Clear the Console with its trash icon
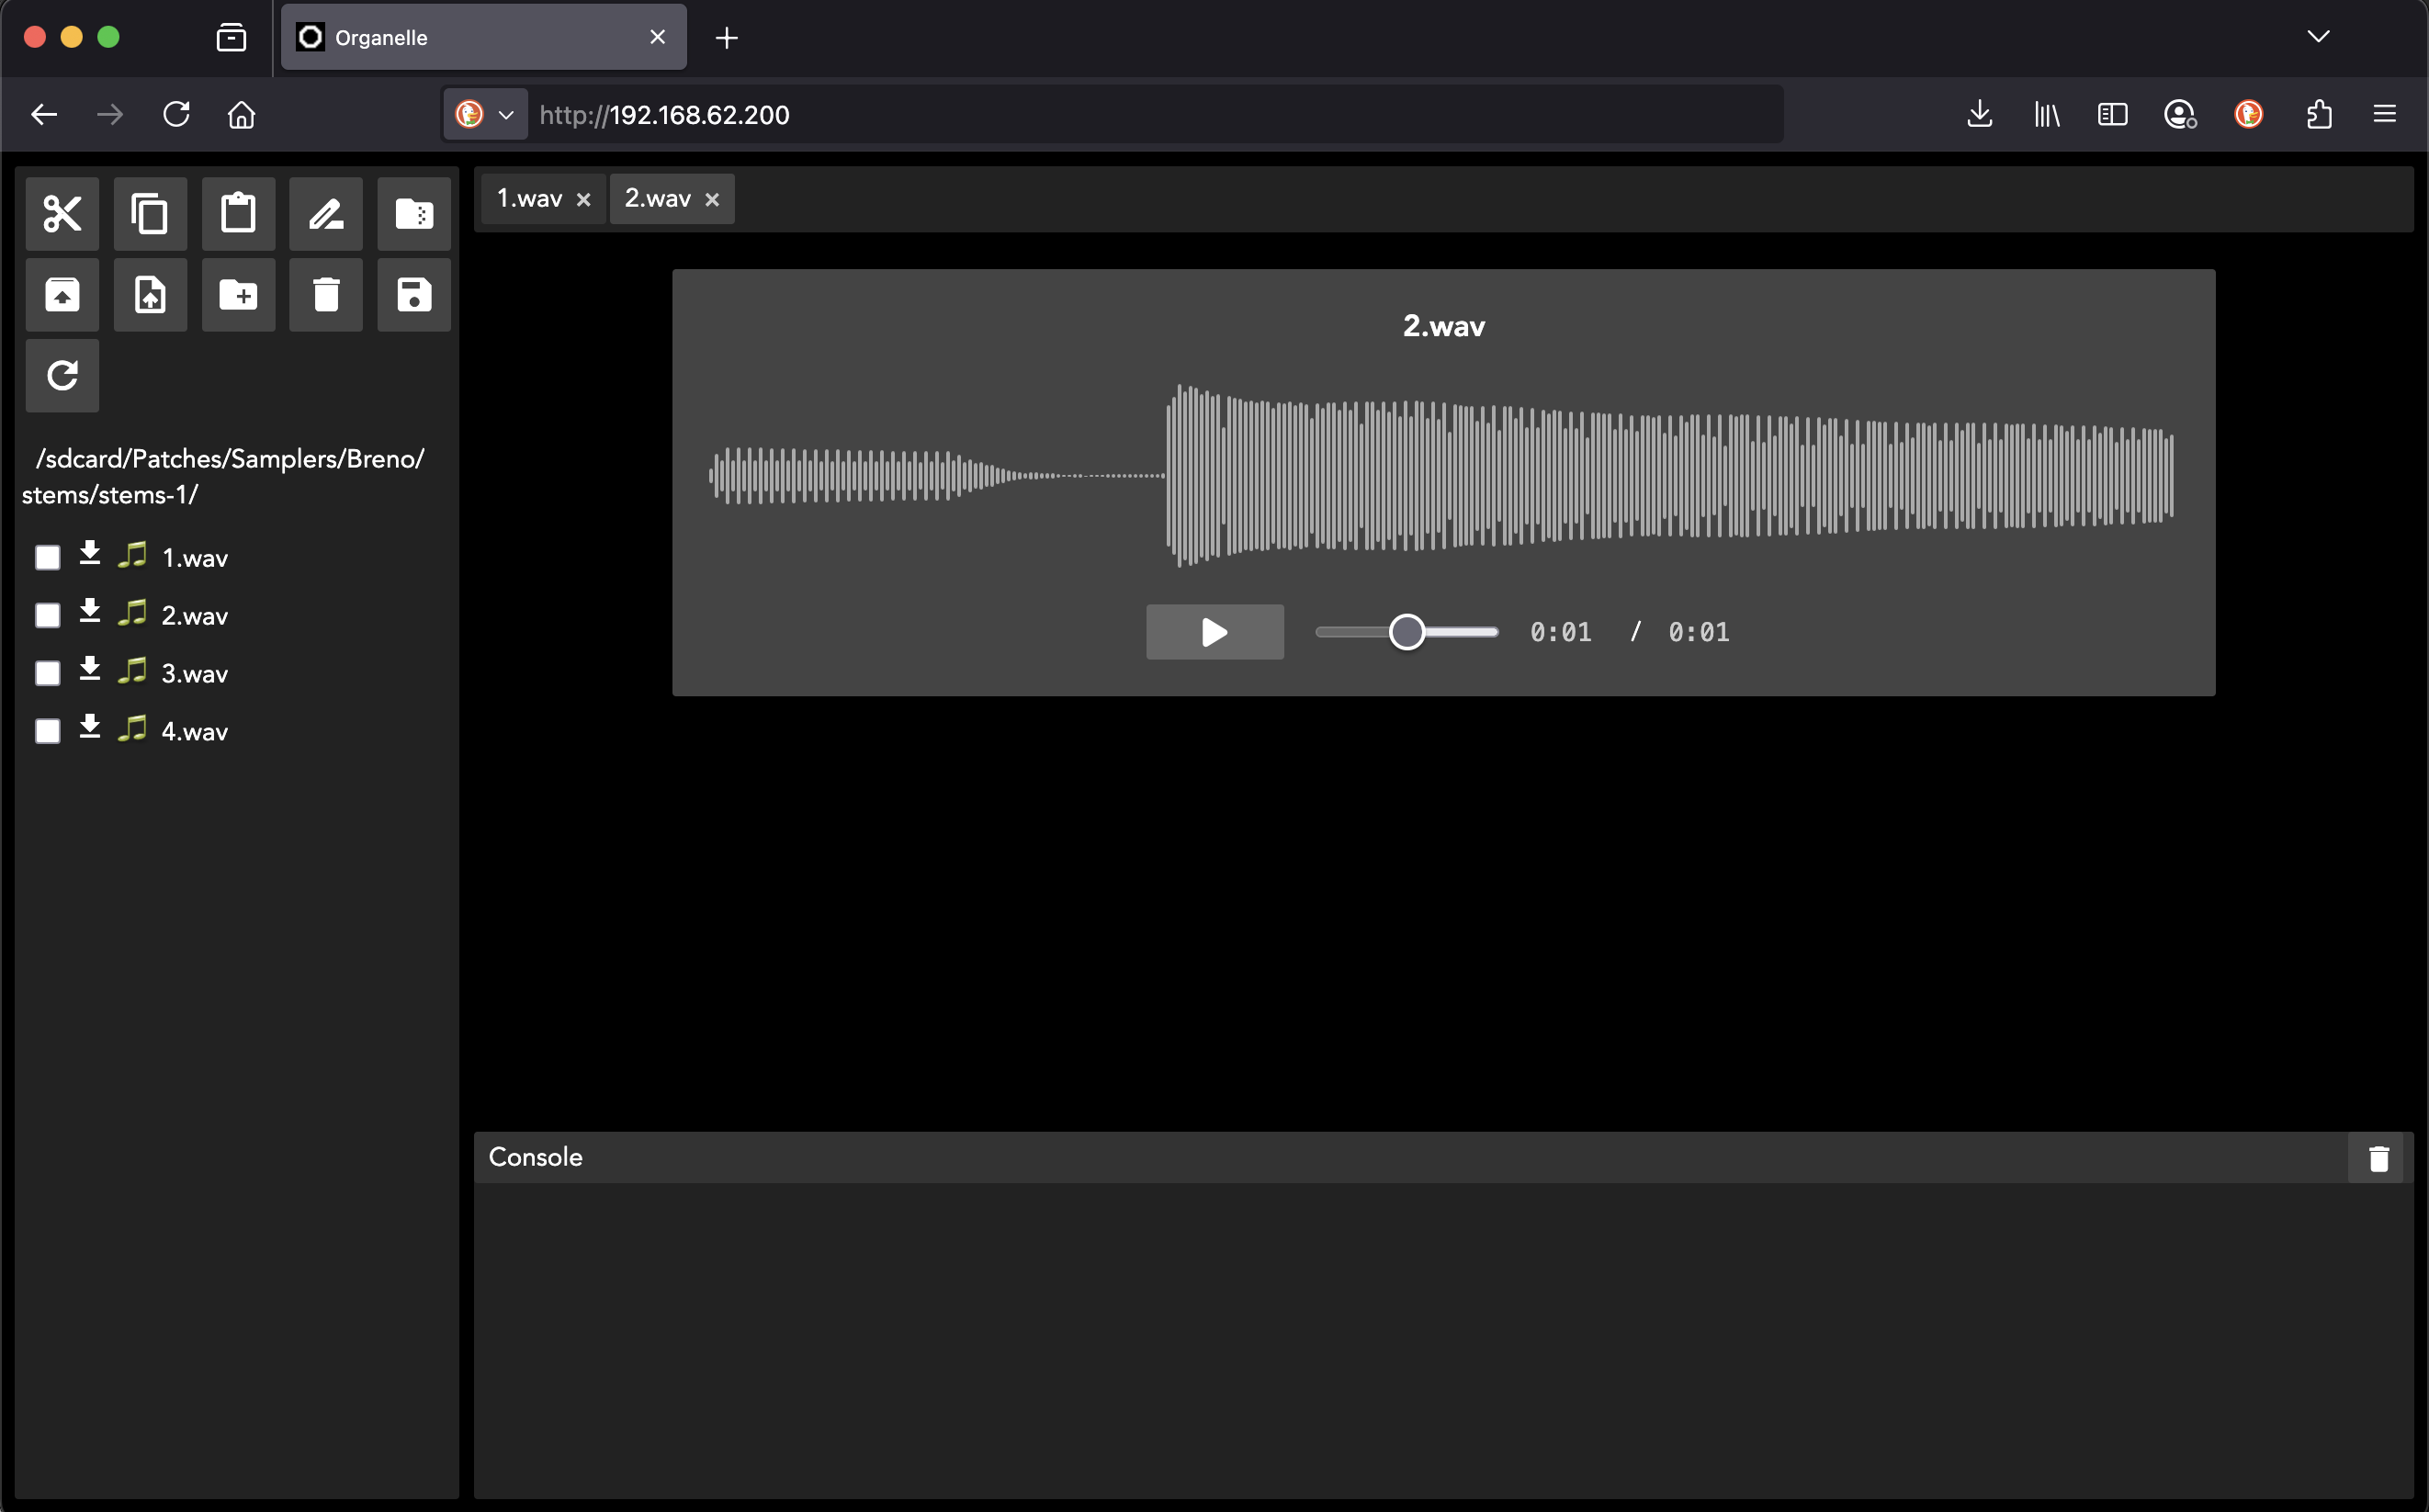 pyautogui.click(x=2379, y=1158)
